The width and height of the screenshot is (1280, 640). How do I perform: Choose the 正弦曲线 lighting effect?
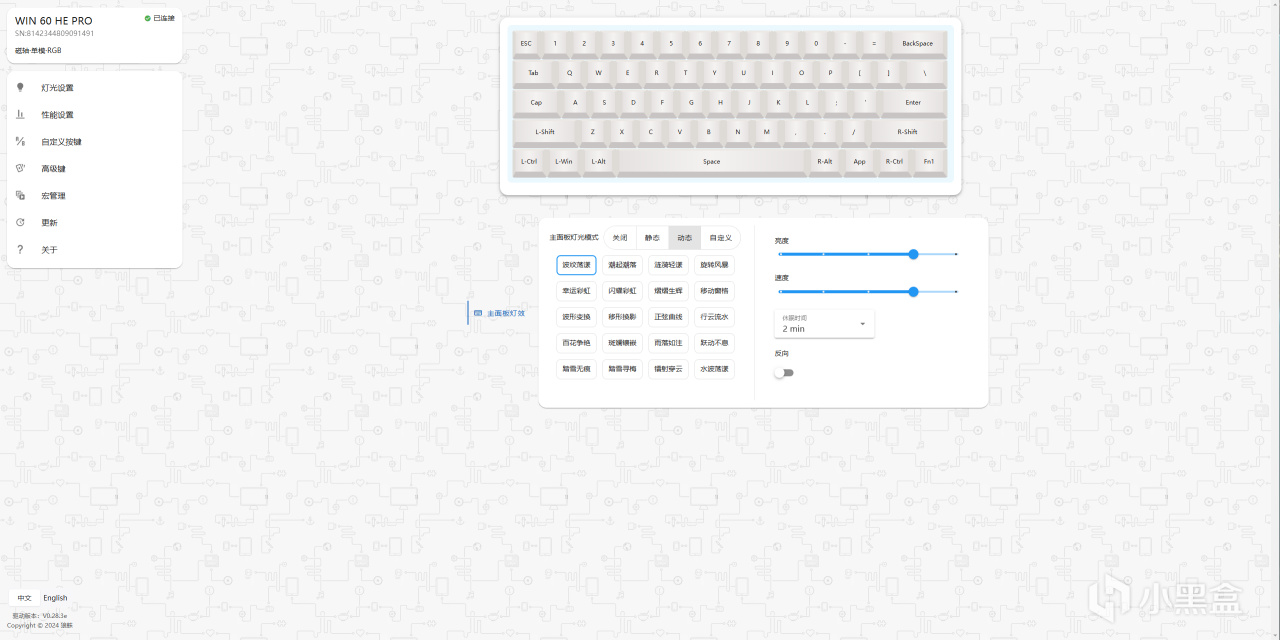click(668, 317)
